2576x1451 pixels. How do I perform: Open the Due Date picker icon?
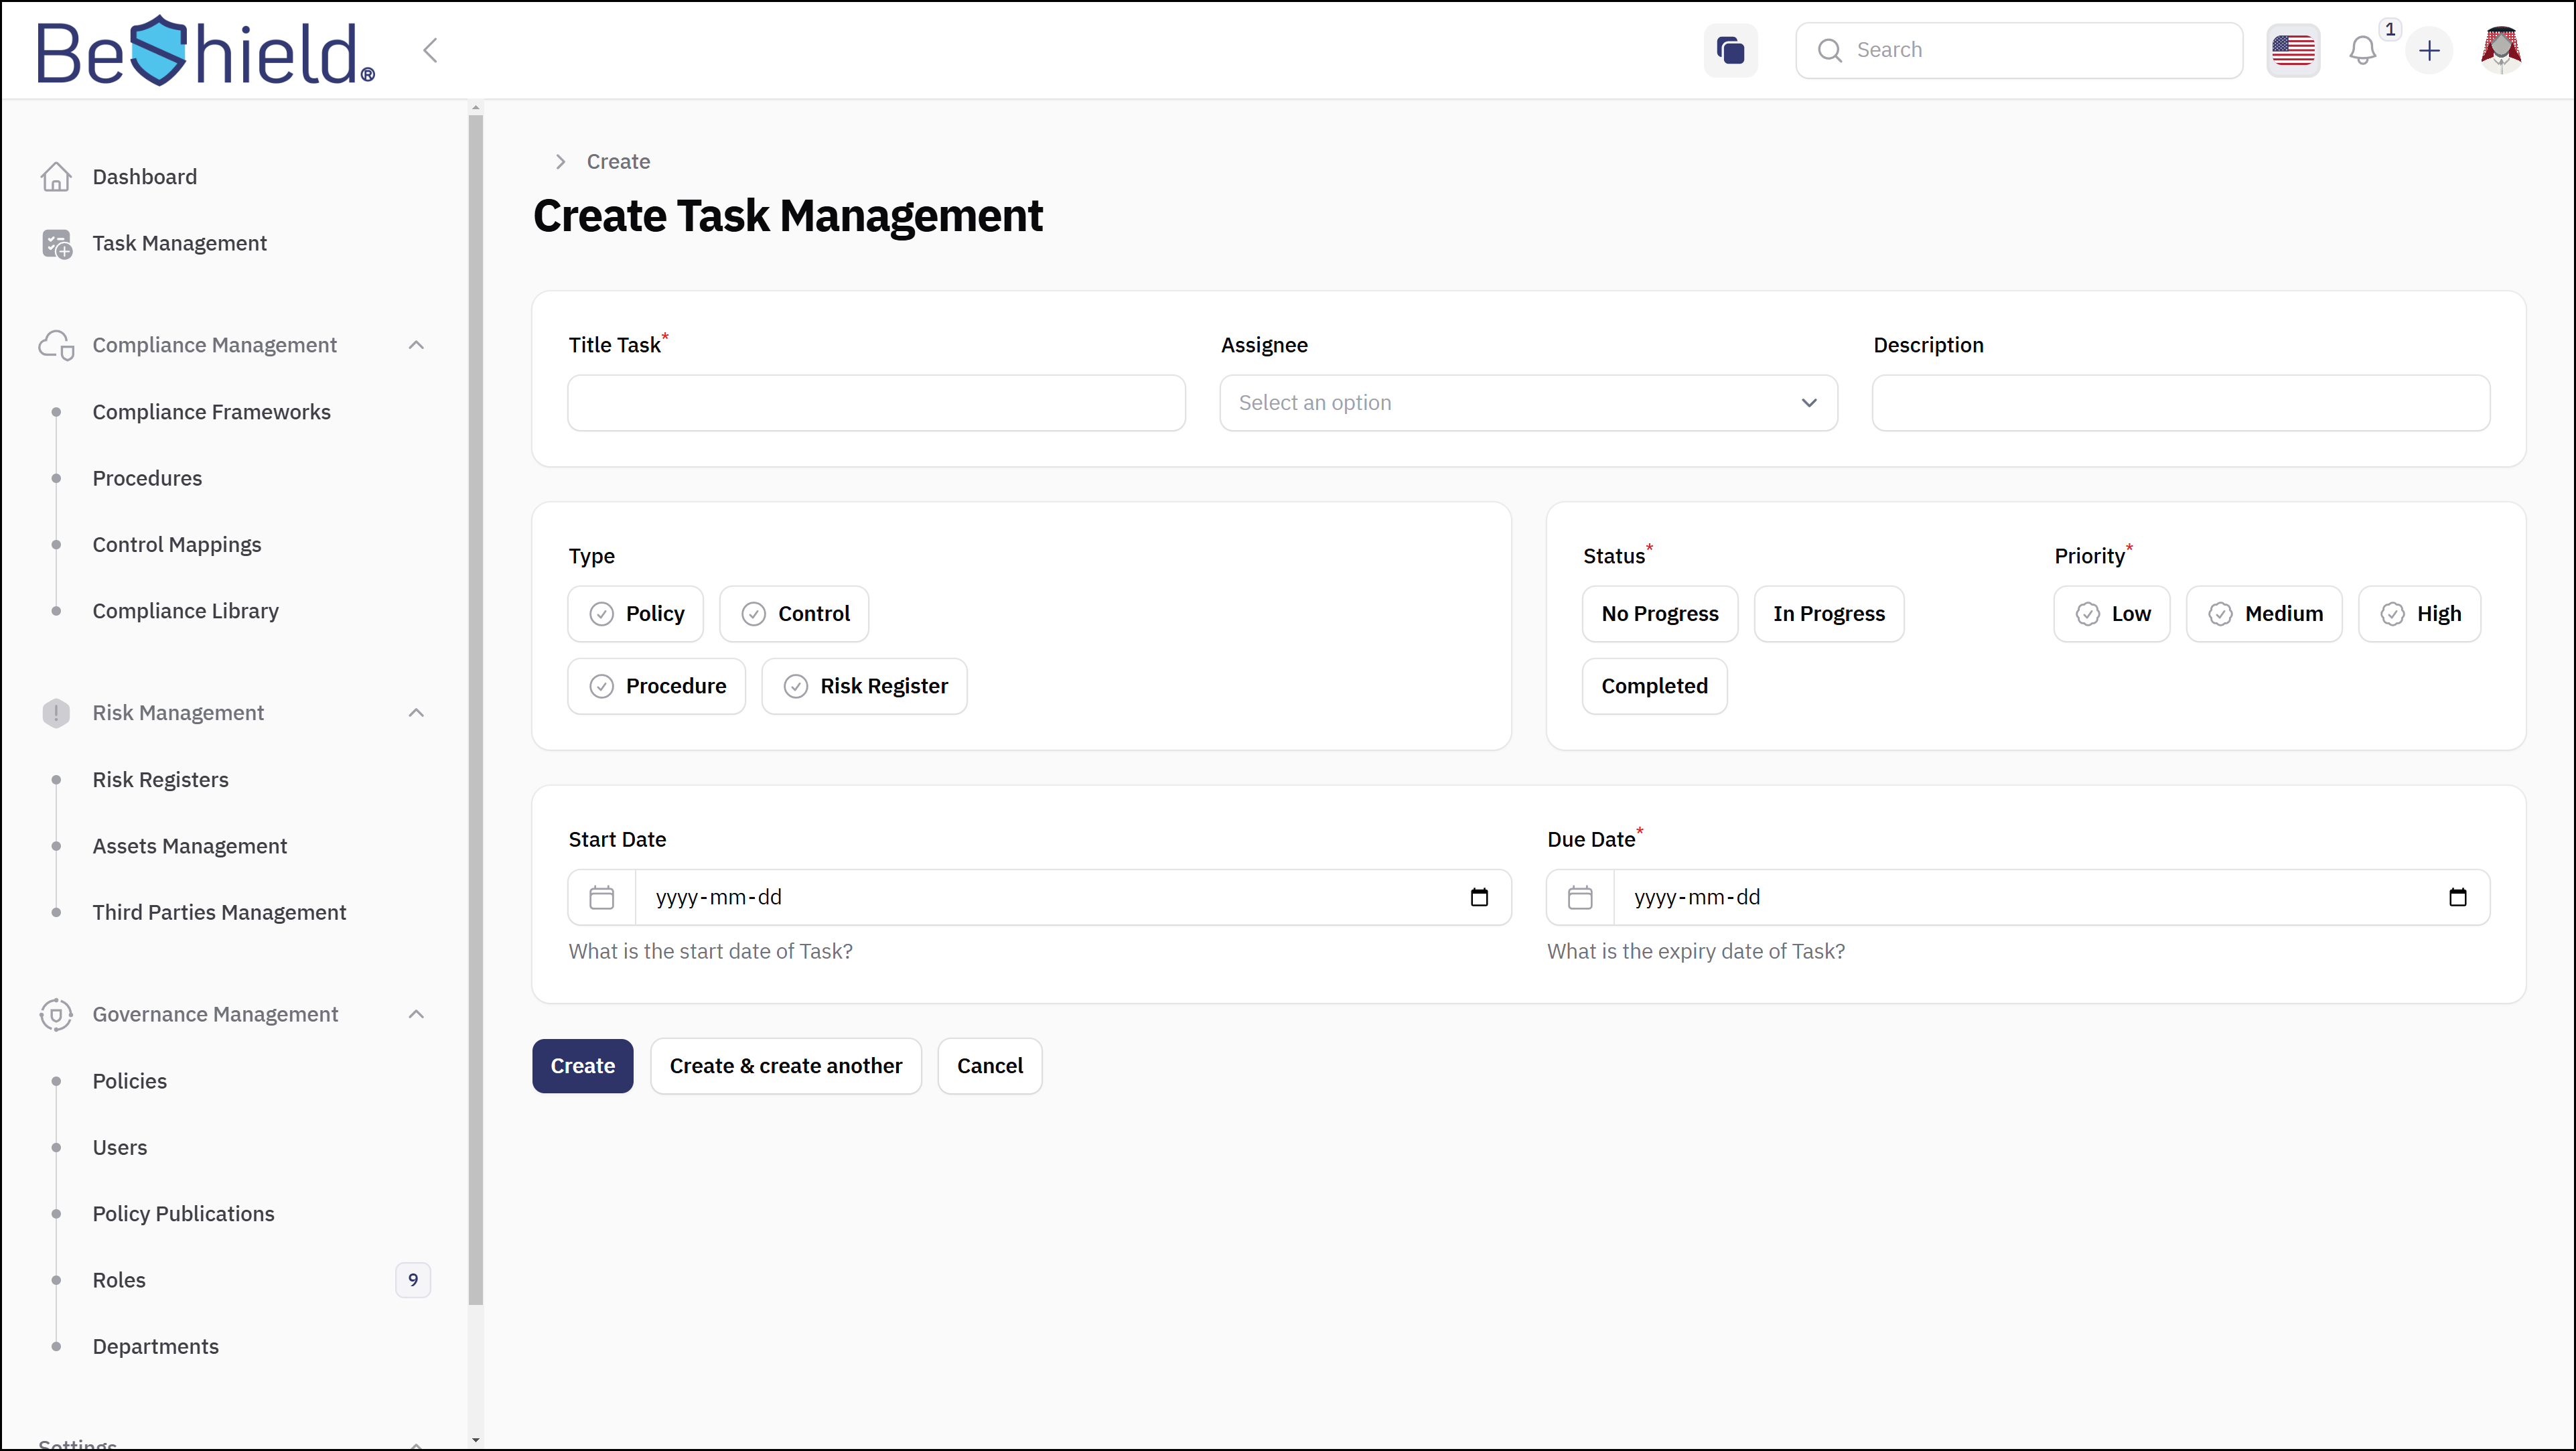coord(2457,897)
